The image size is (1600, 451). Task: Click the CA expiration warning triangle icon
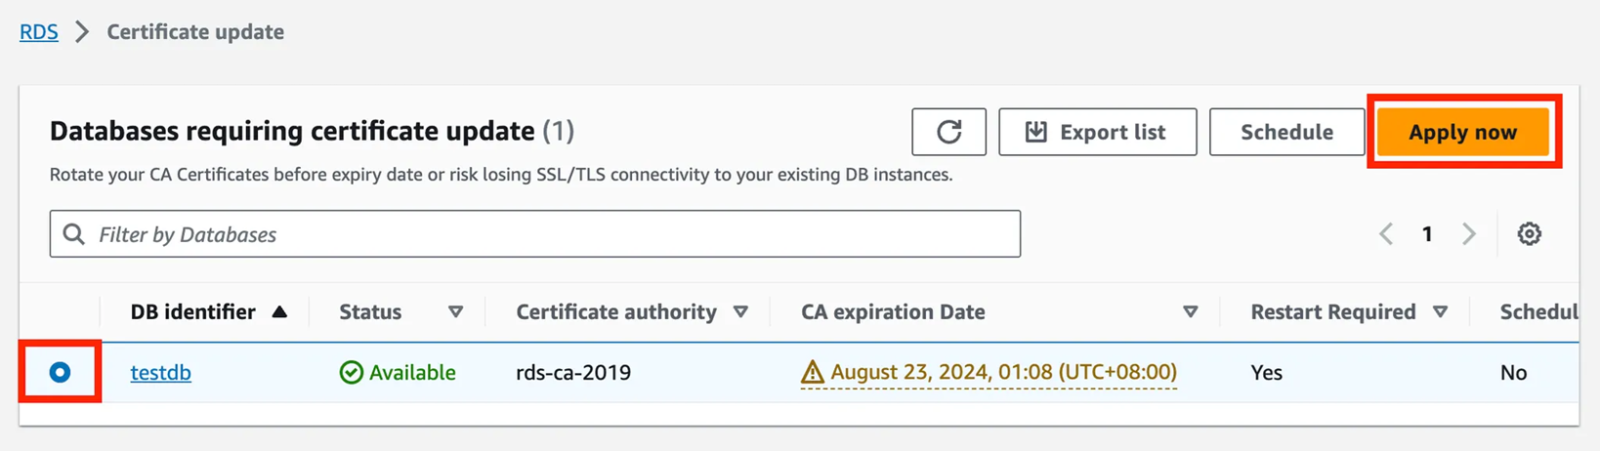pos(812,373)
